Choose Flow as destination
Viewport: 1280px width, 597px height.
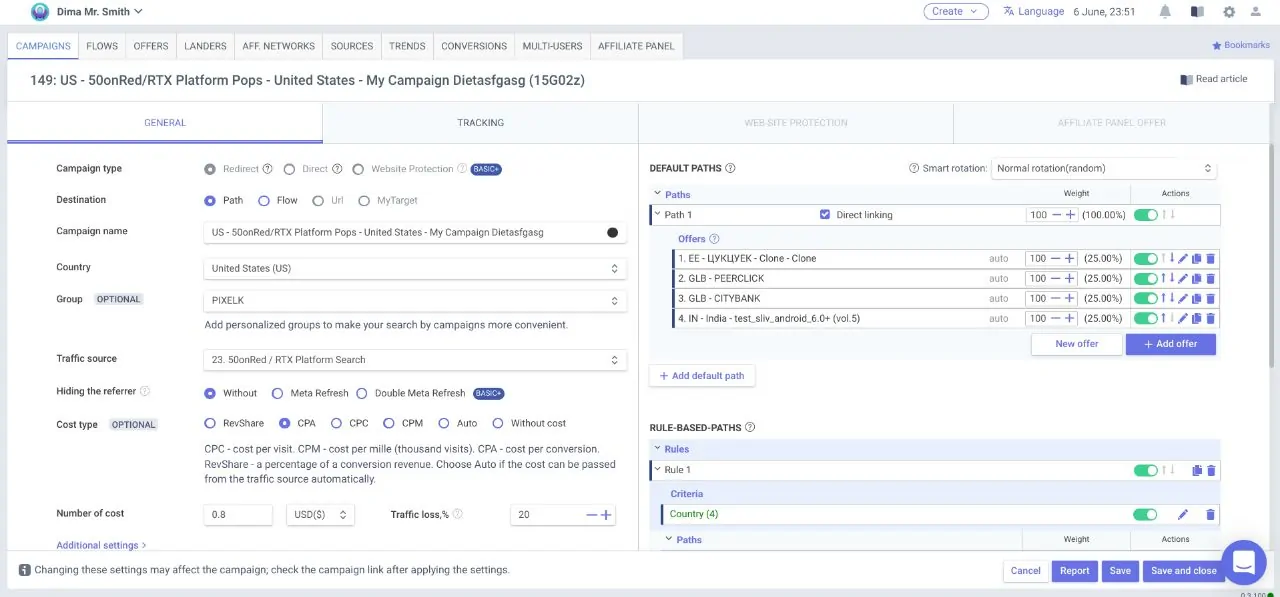coord(264,200)
